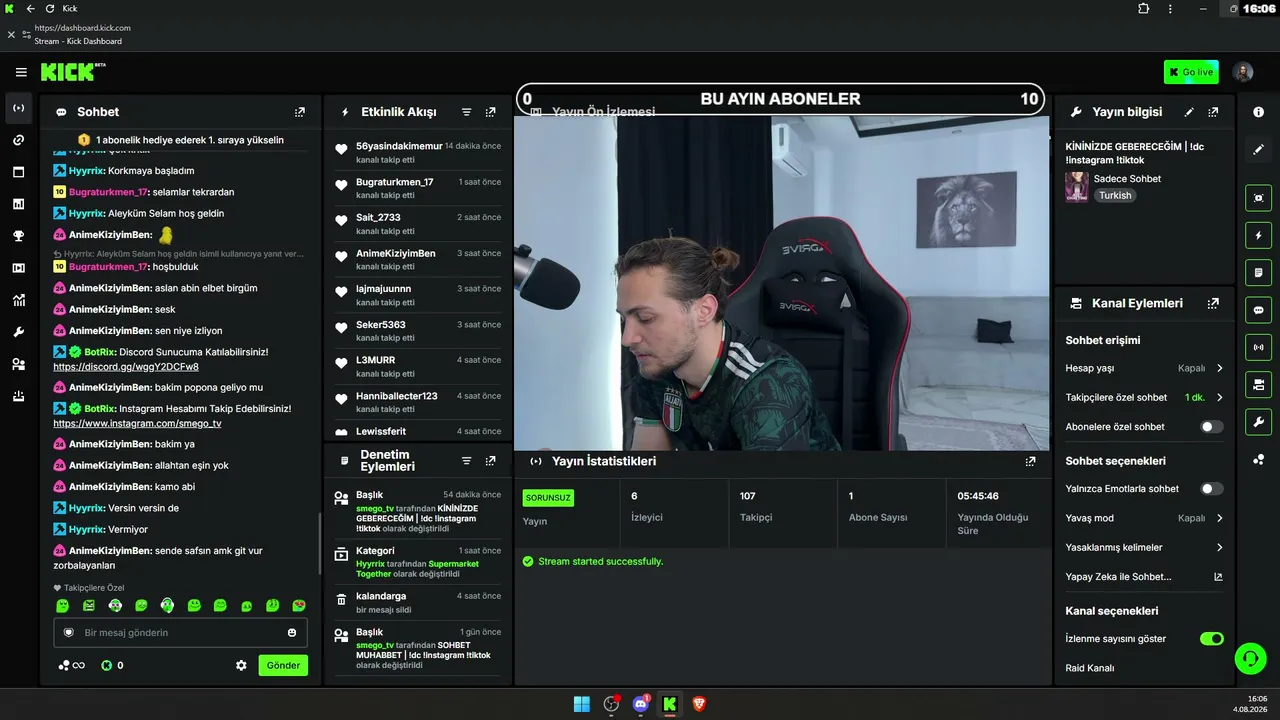The height and width of the screenshot is (720, 1280).
Task: Toggle Yalnızca Emotlarla sohbet switch
Action: [x=1211, y=489]
